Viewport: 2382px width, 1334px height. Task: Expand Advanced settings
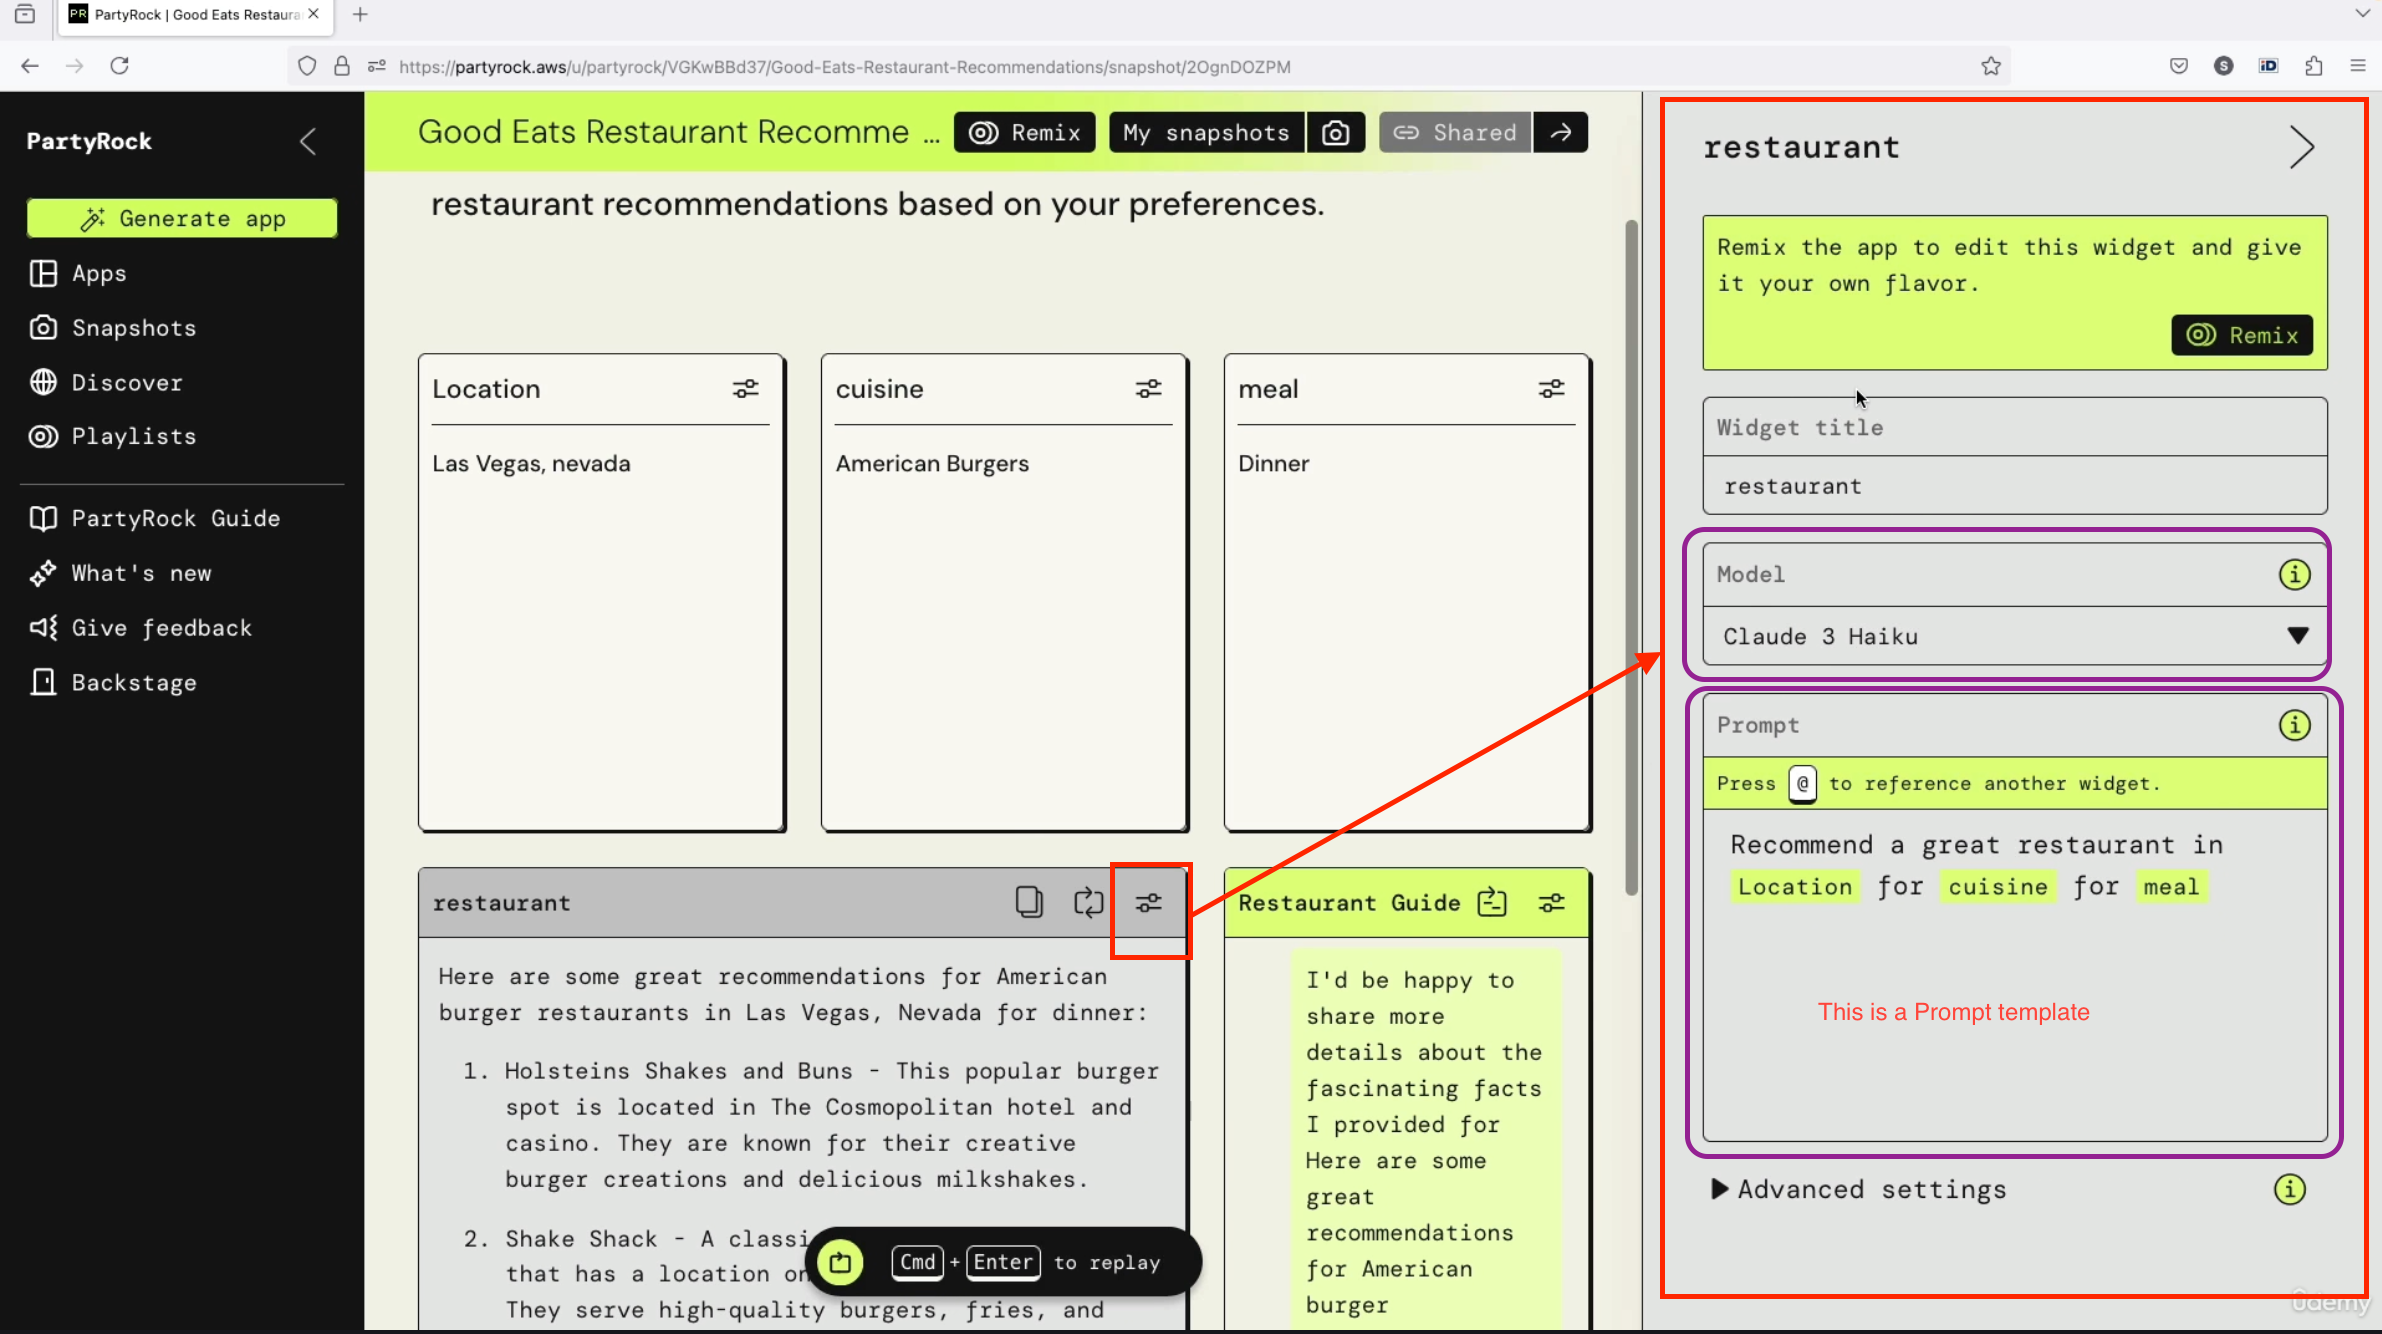click(1858, 1189)
